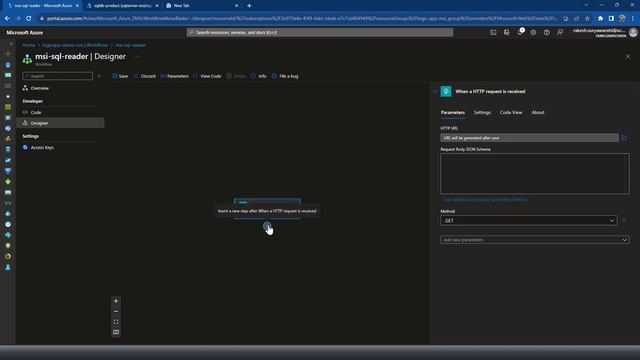Click the Info toolbar button

(x=259, y=76)
